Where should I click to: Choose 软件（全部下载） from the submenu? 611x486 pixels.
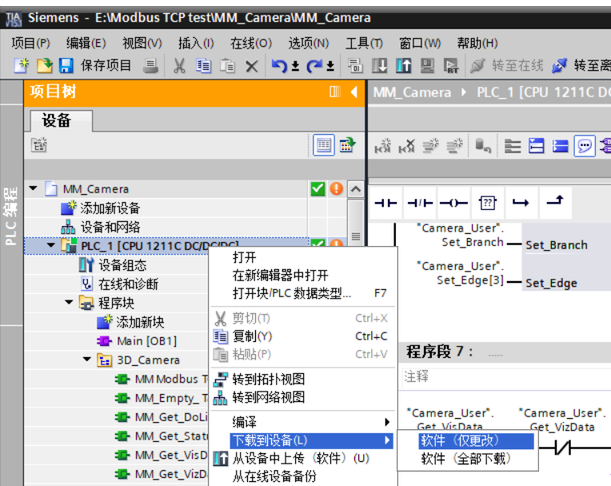pos(465,460)
